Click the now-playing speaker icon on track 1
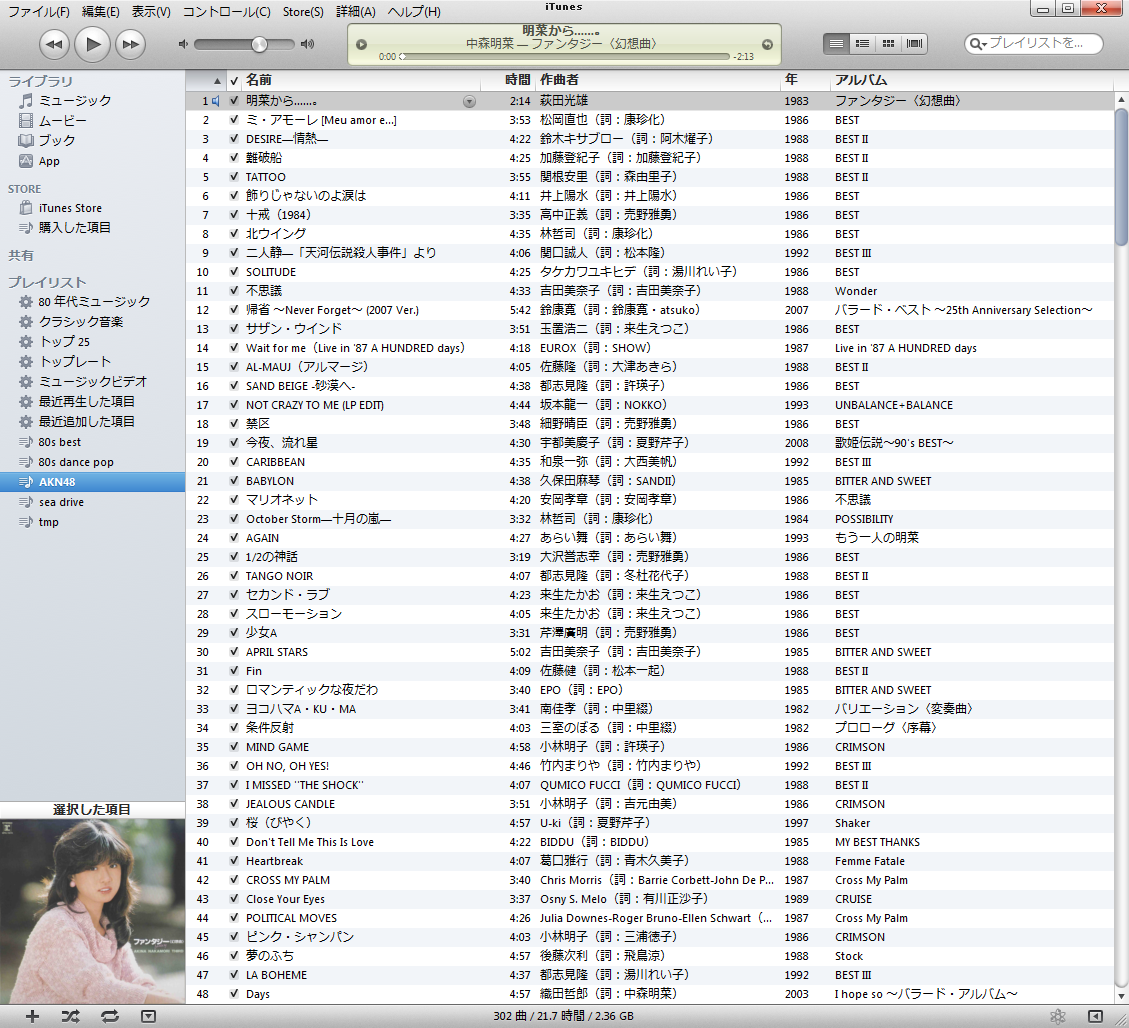 point(215,102)
